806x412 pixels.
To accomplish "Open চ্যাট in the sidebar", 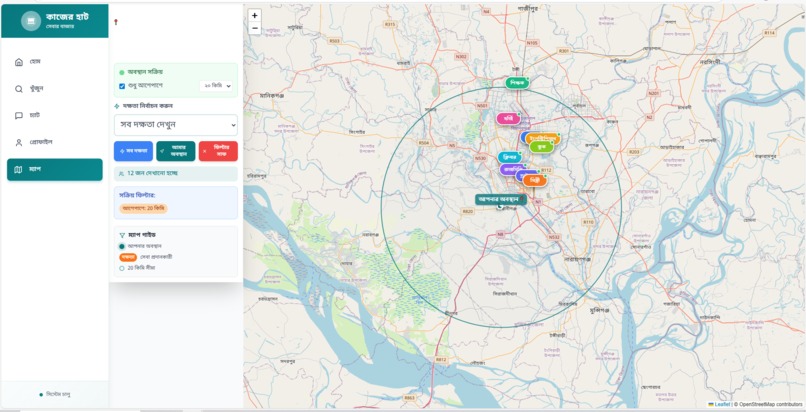I will pyautogui.click(x=54, y=116).
